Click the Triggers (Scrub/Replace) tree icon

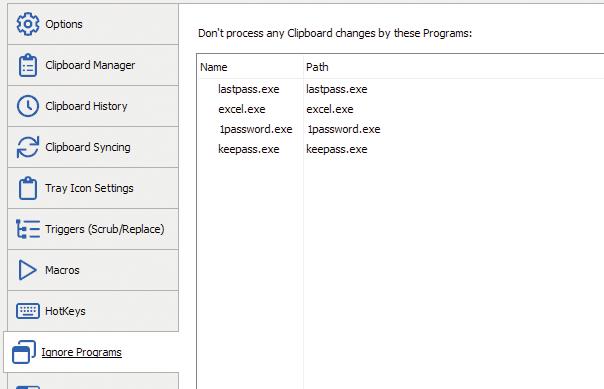click(28, 229)
